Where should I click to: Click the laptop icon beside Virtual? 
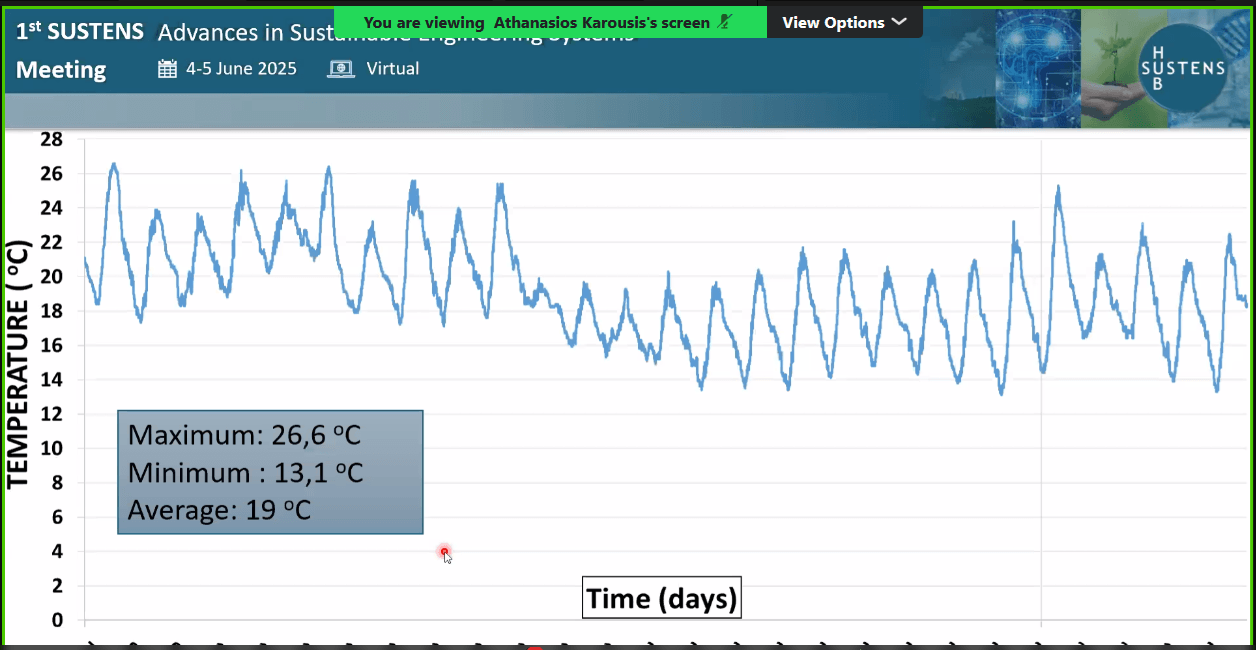click(341, 69)
